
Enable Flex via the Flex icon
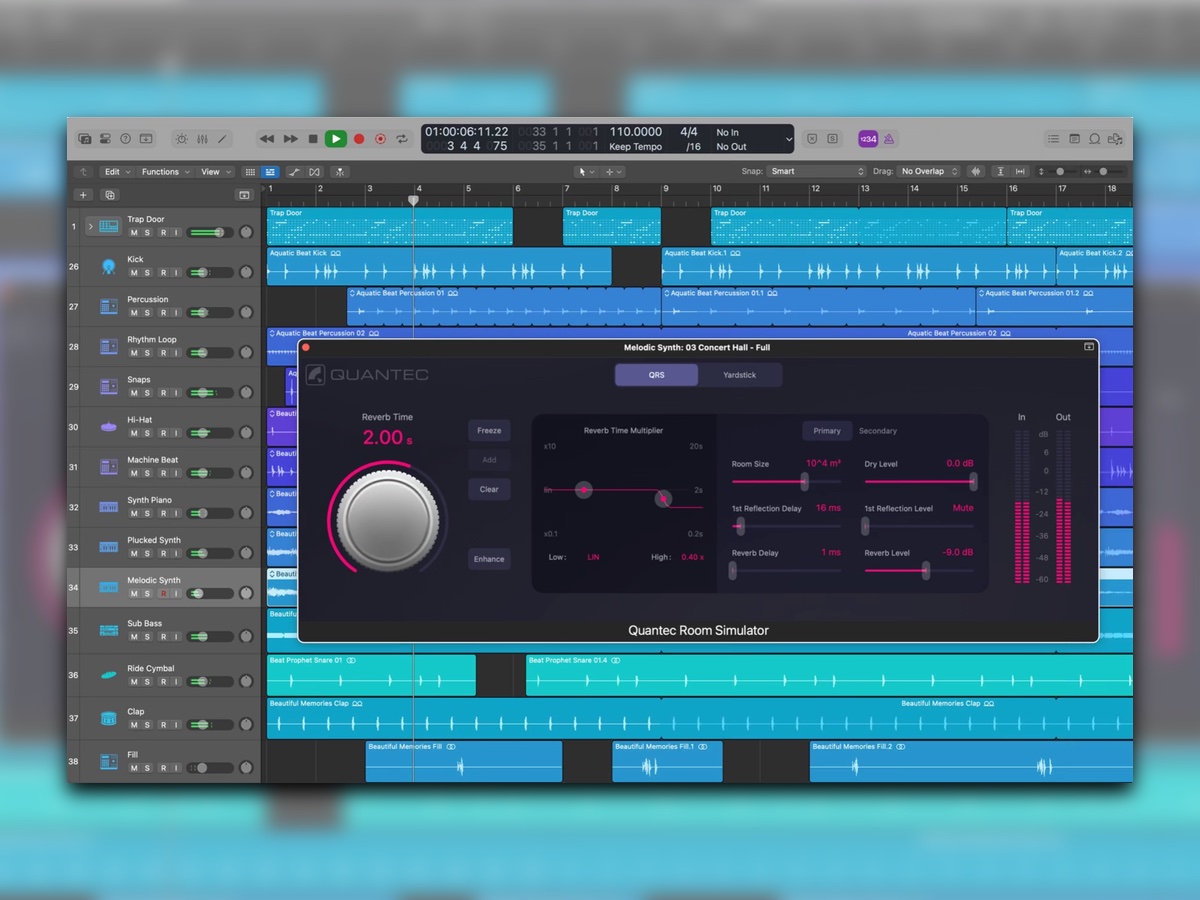314,171
